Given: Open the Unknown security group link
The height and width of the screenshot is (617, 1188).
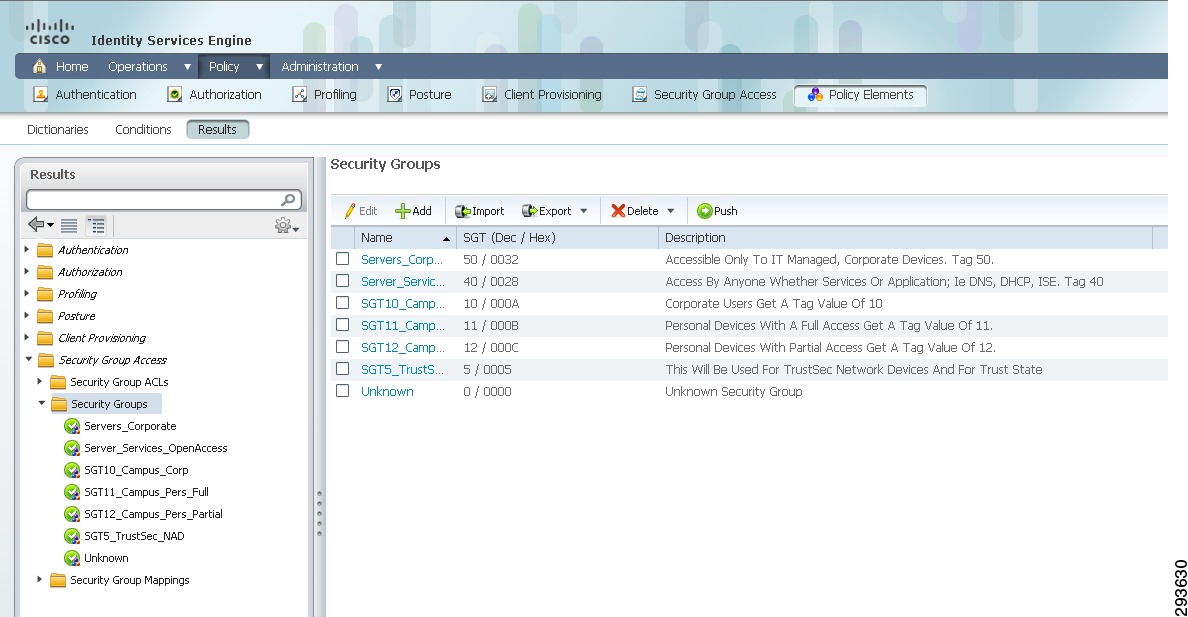Looking at the screenshot, I should click(x=387, y=391).
